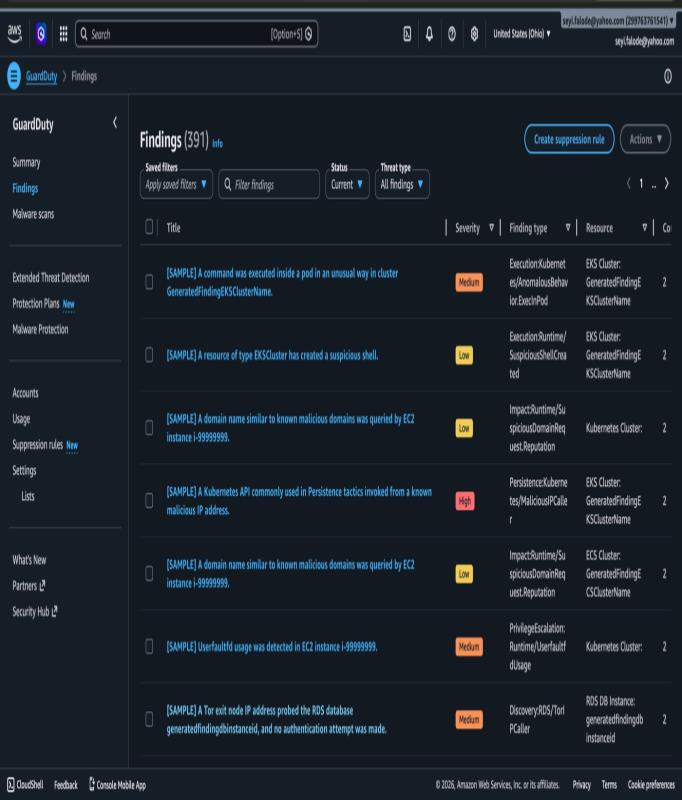Click the Create suppression rule button

(x=569, y=139)
